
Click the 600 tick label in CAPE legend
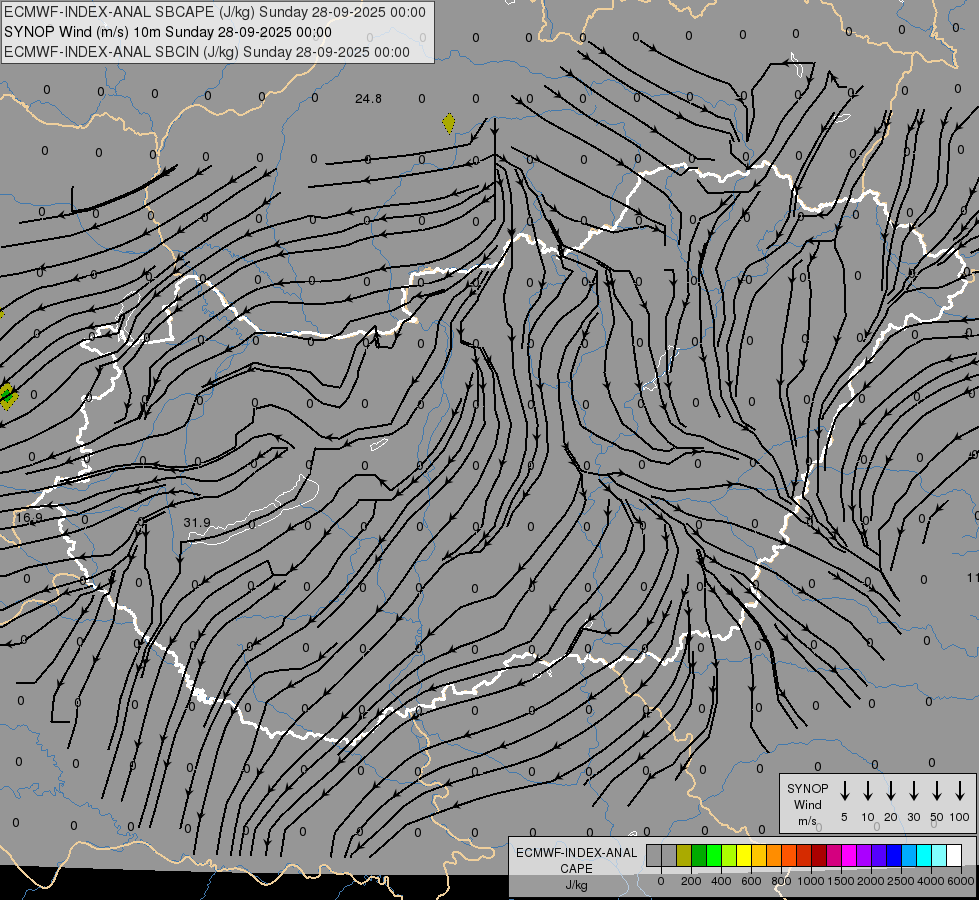[751, 881]
